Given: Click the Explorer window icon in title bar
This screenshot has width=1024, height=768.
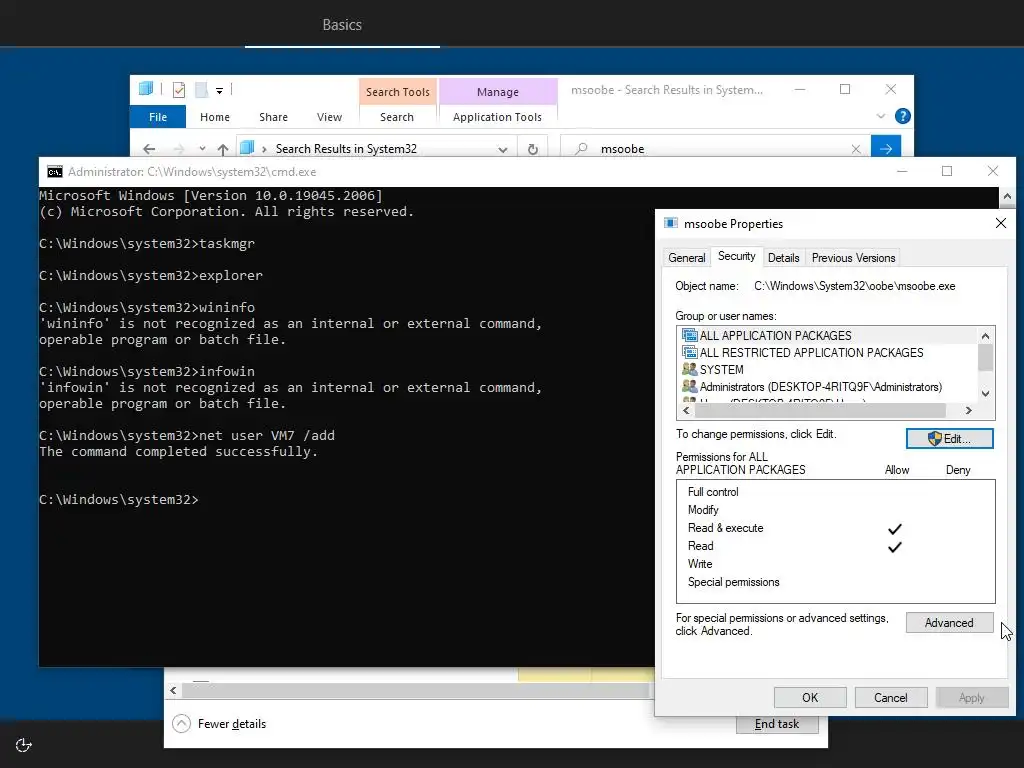Looking at the screenshot, I should click(146, 89).
